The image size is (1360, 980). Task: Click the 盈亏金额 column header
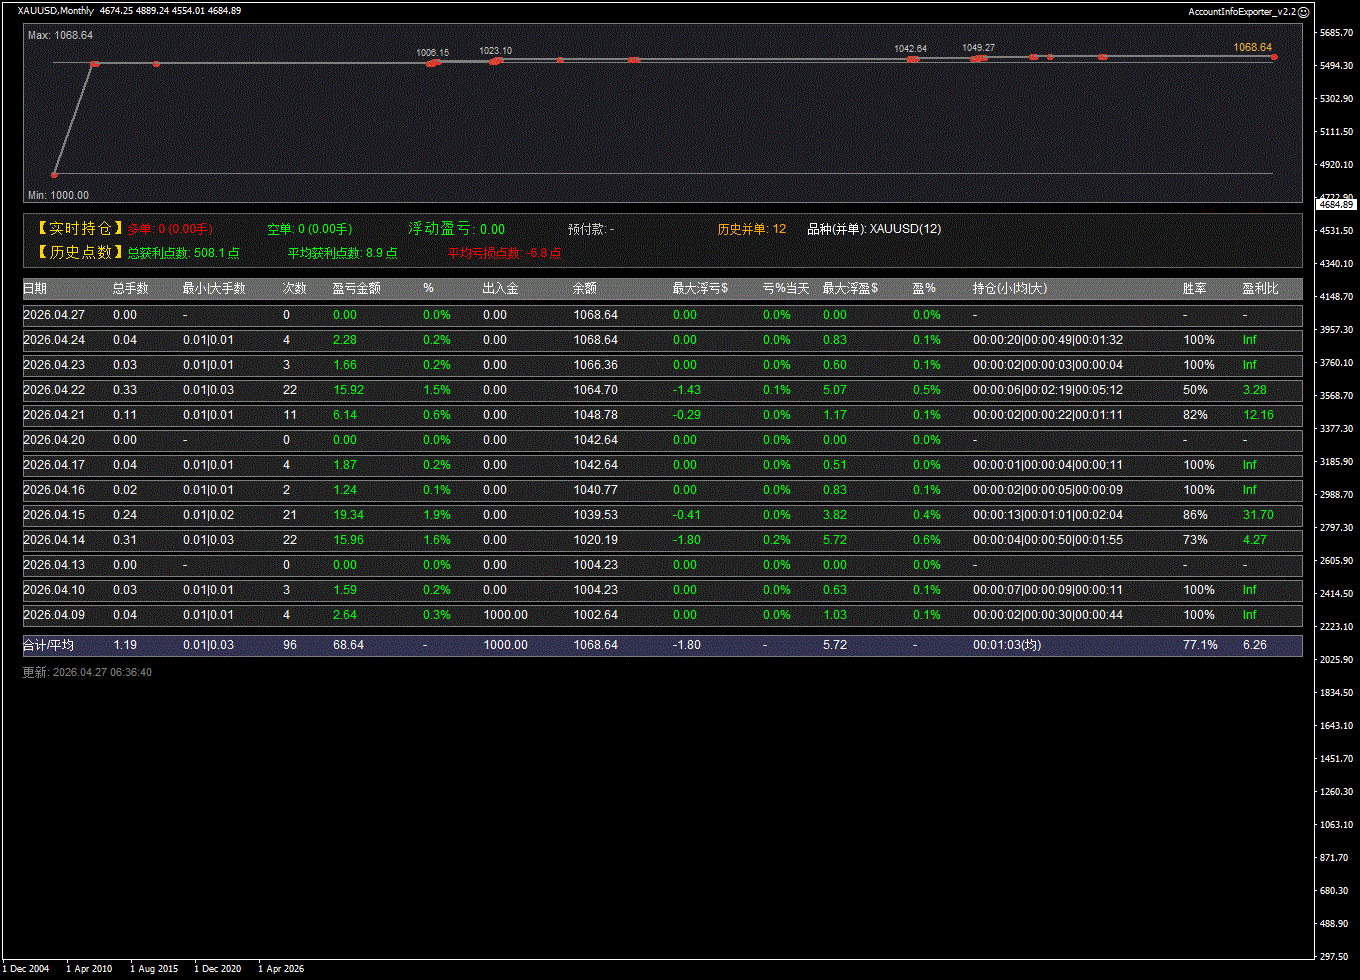[x=356, y=289]
